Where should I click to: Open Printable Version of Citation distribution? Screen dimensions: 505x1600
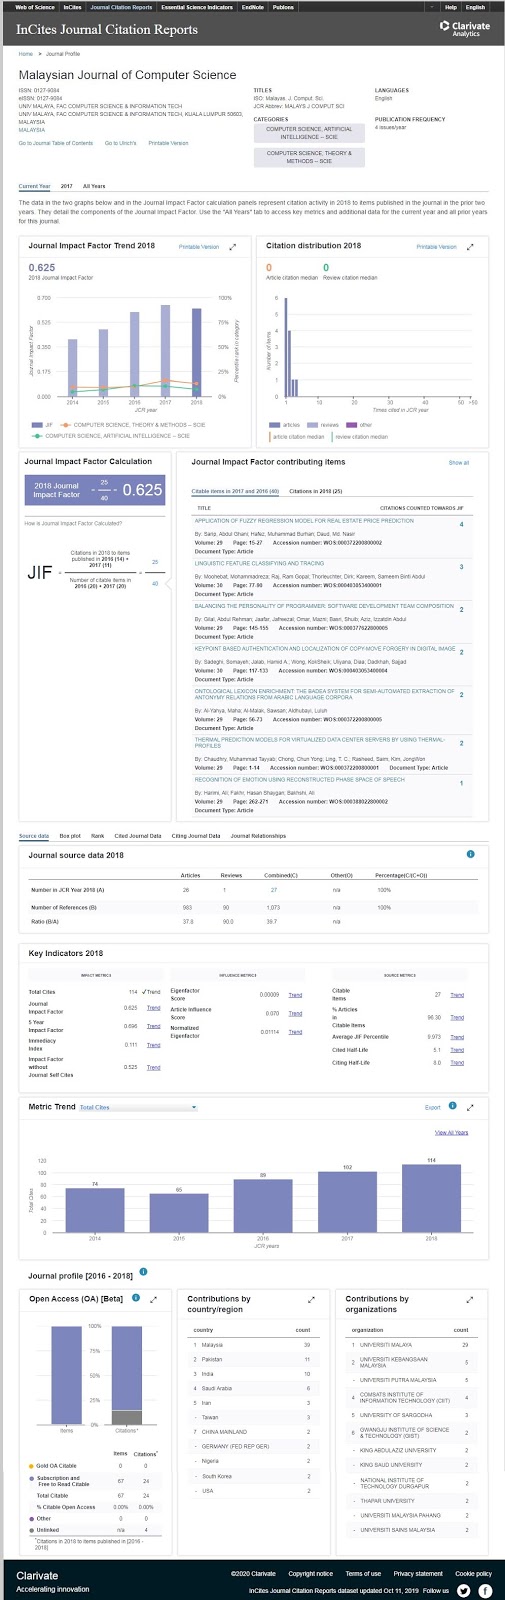pos(436,246)
